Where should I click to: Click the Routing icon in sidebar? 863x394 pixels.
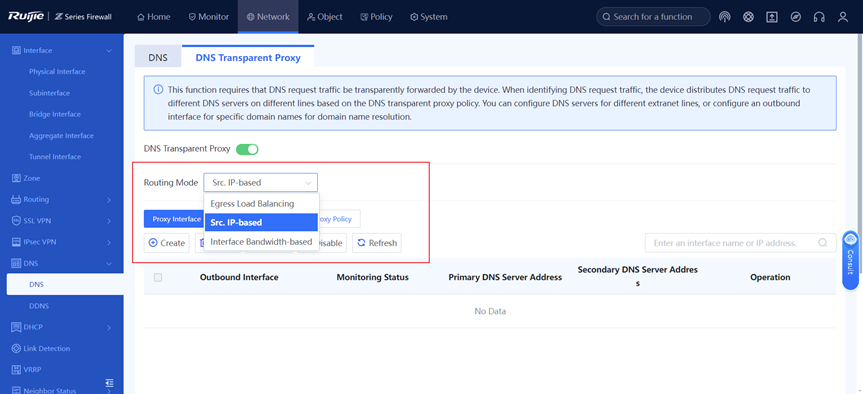(x=16, y=199)
